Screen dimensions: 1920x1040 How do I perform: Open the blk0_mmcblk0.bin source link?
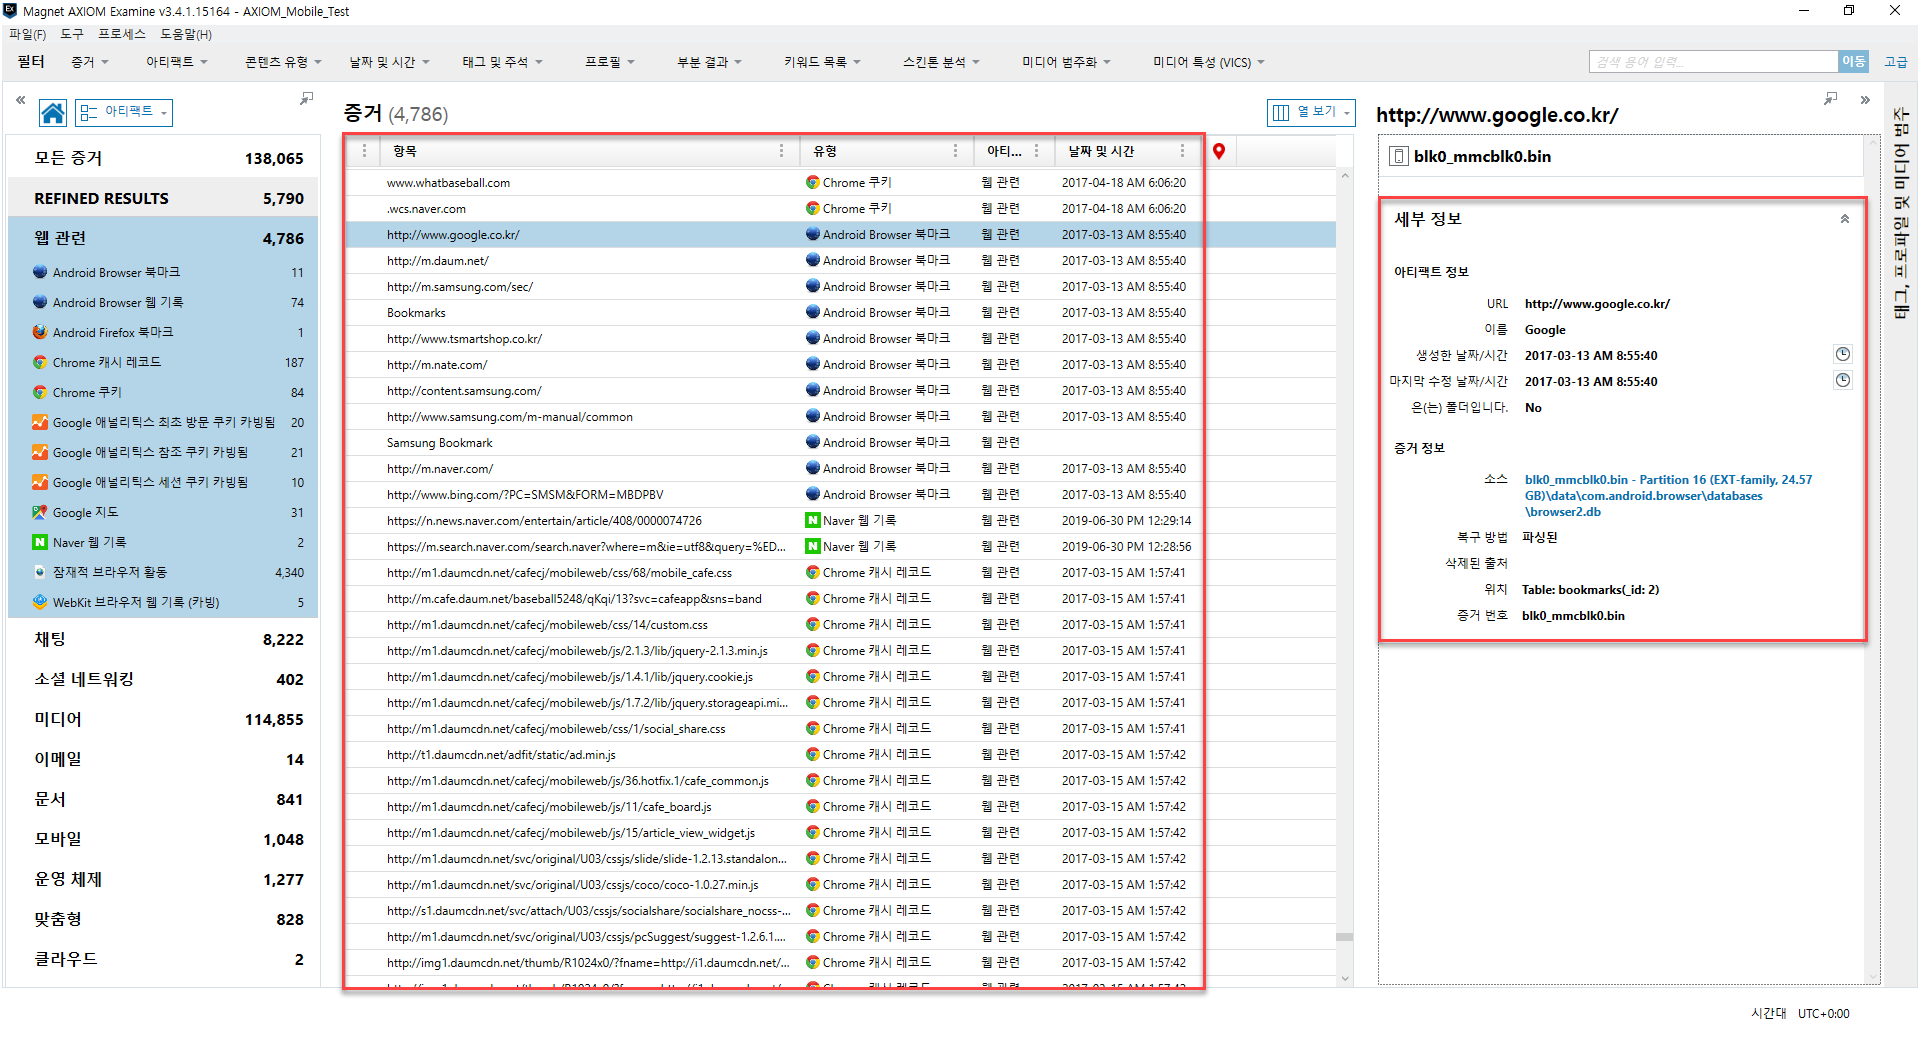[x=1668, y=495]
